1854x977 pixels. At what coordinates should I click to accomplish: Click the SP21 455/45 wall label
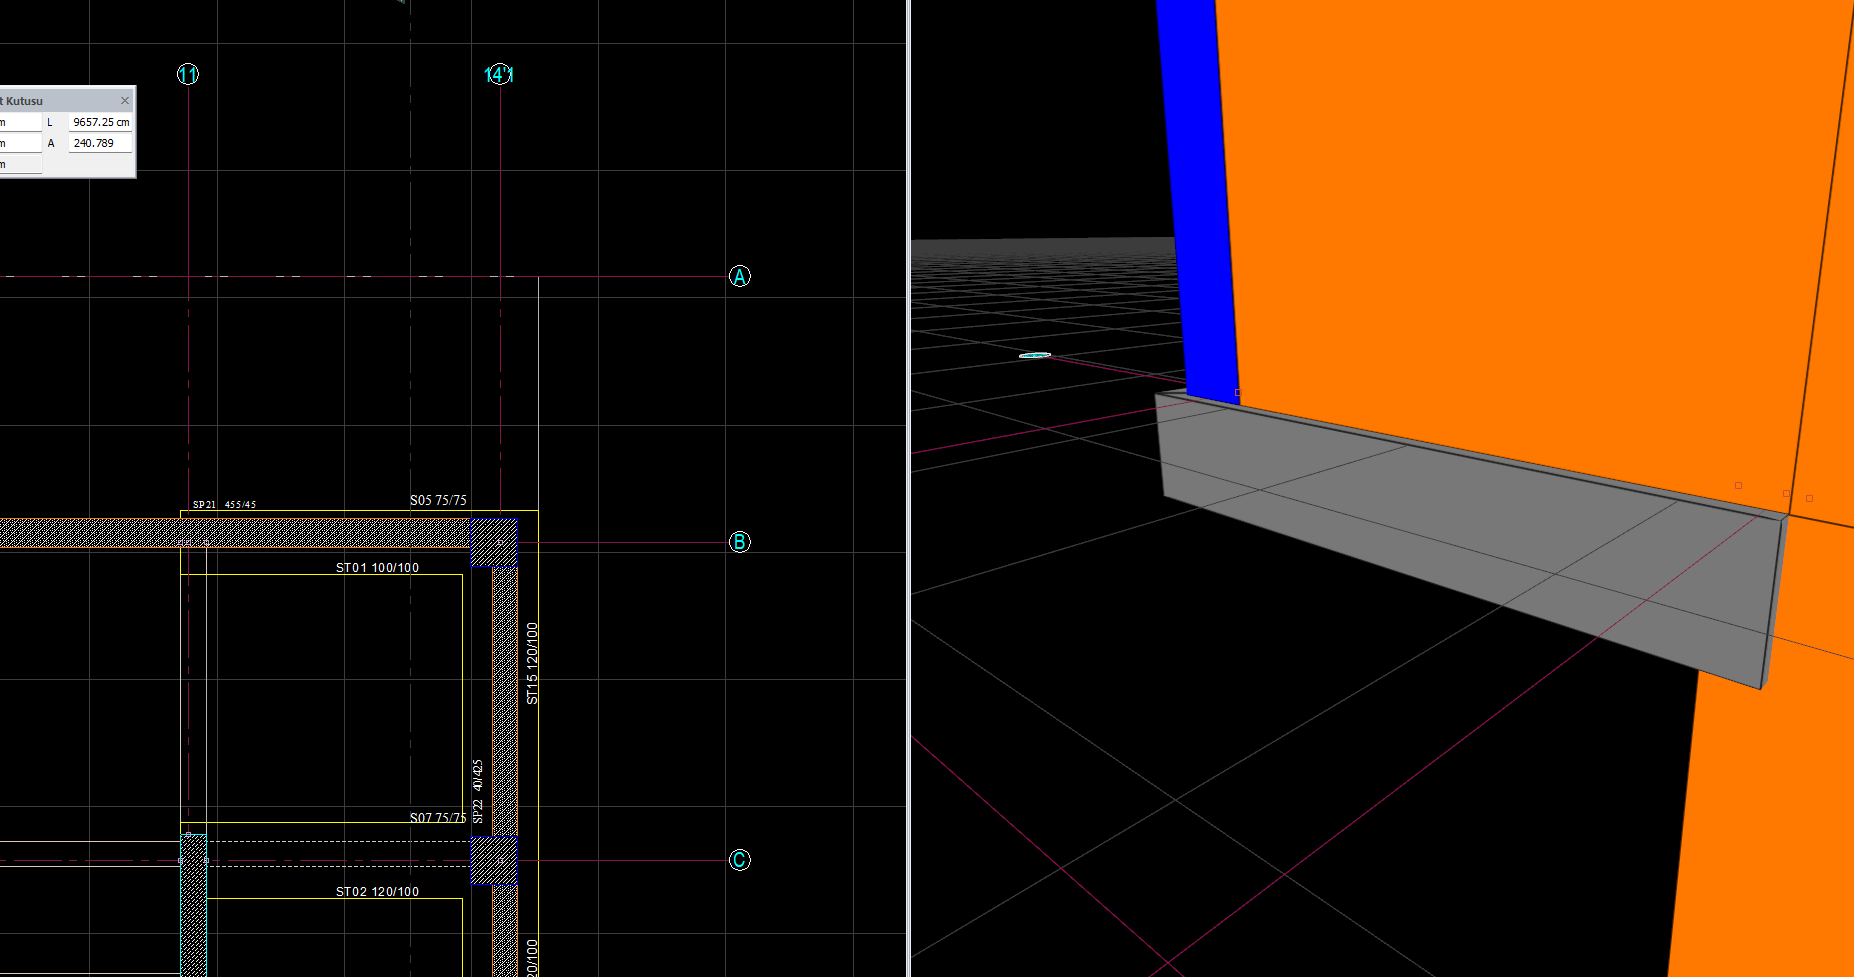click(x=224, y=505)
